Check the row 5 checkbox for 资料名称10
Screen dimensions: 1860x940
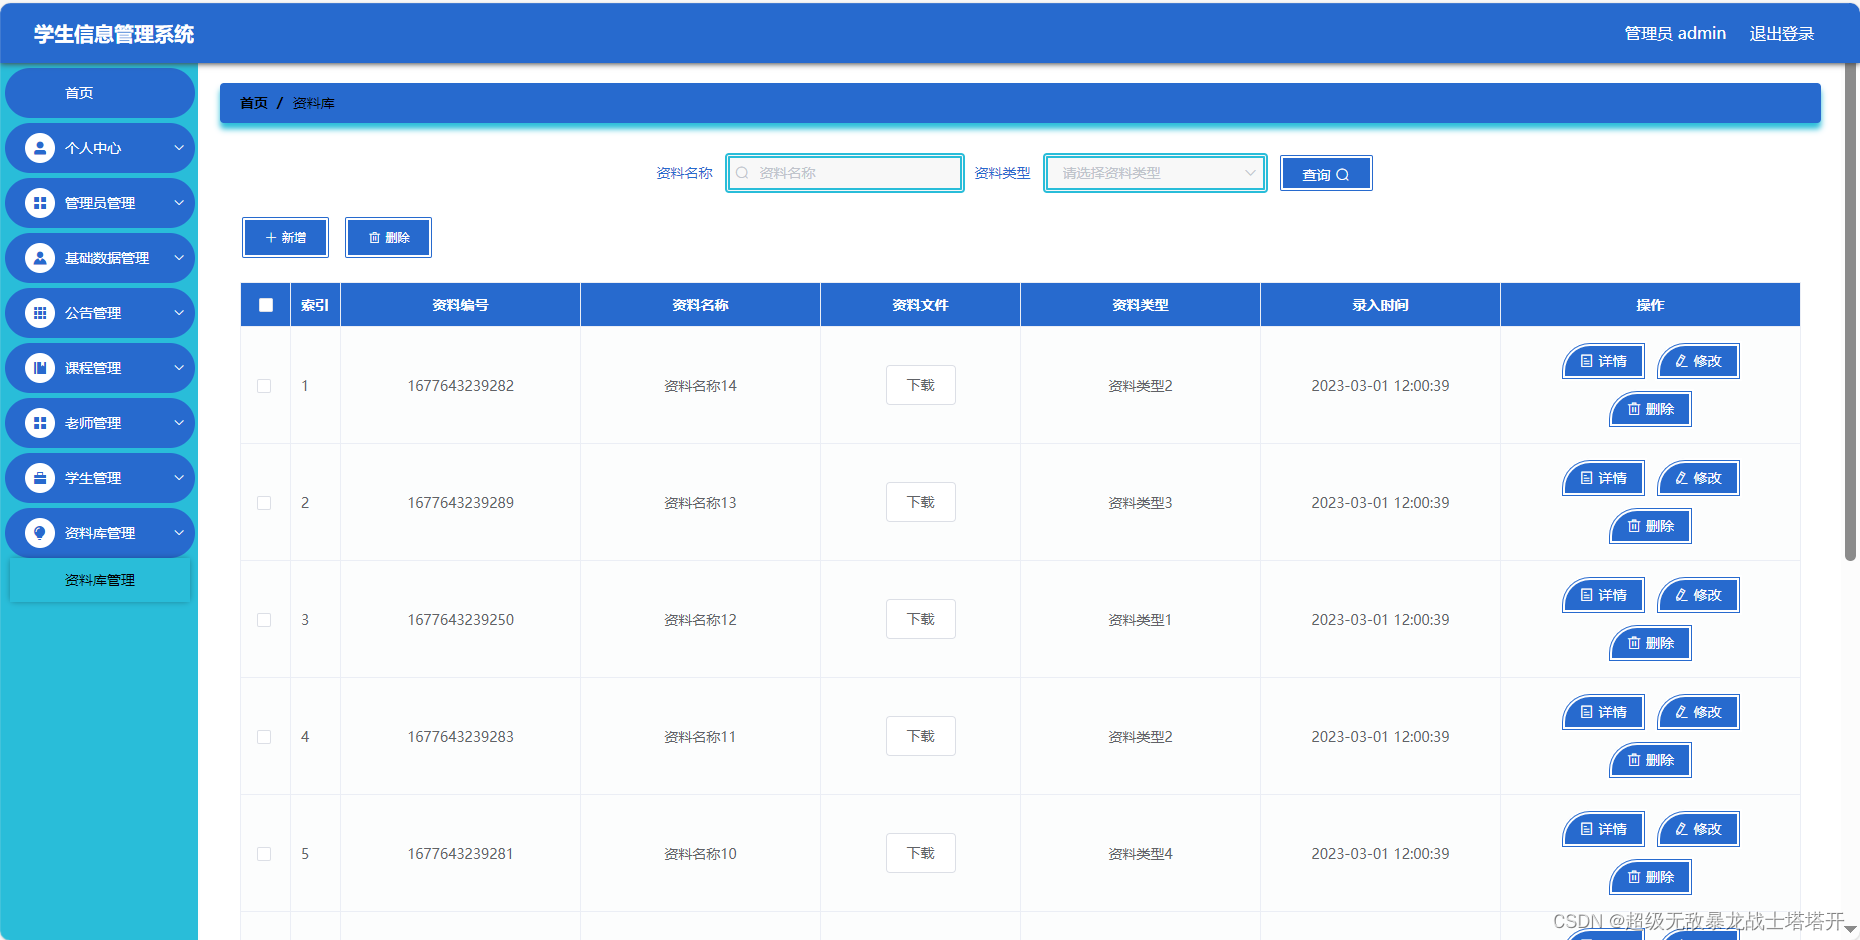coord(264,854)
